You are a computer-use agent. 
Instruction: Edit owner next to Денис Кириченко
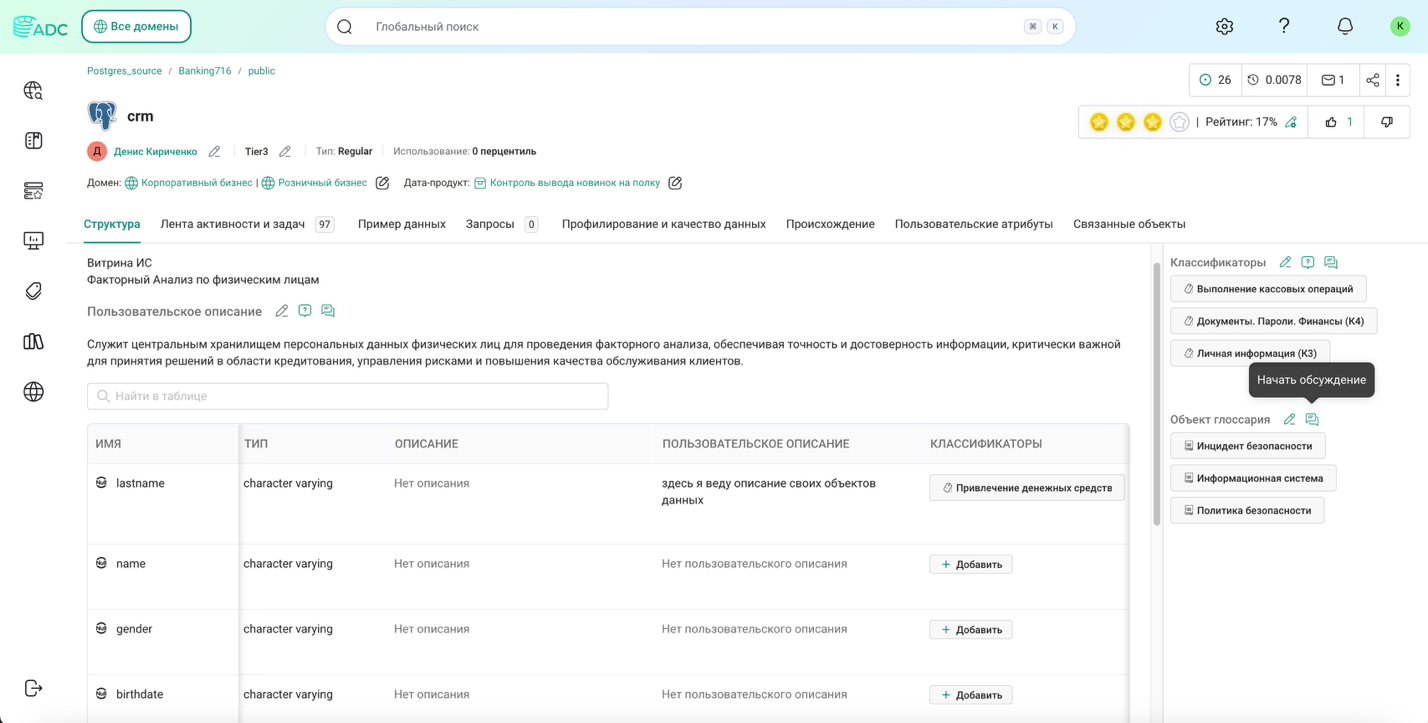214,152
